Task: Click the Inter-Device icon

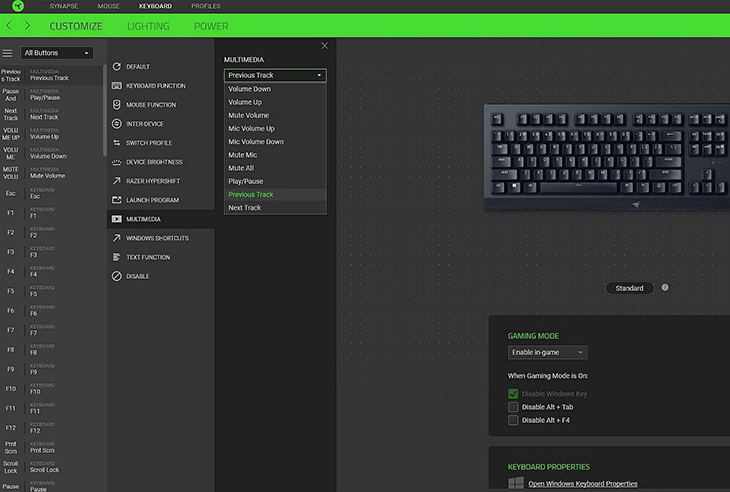Action: tap(116, 124)
